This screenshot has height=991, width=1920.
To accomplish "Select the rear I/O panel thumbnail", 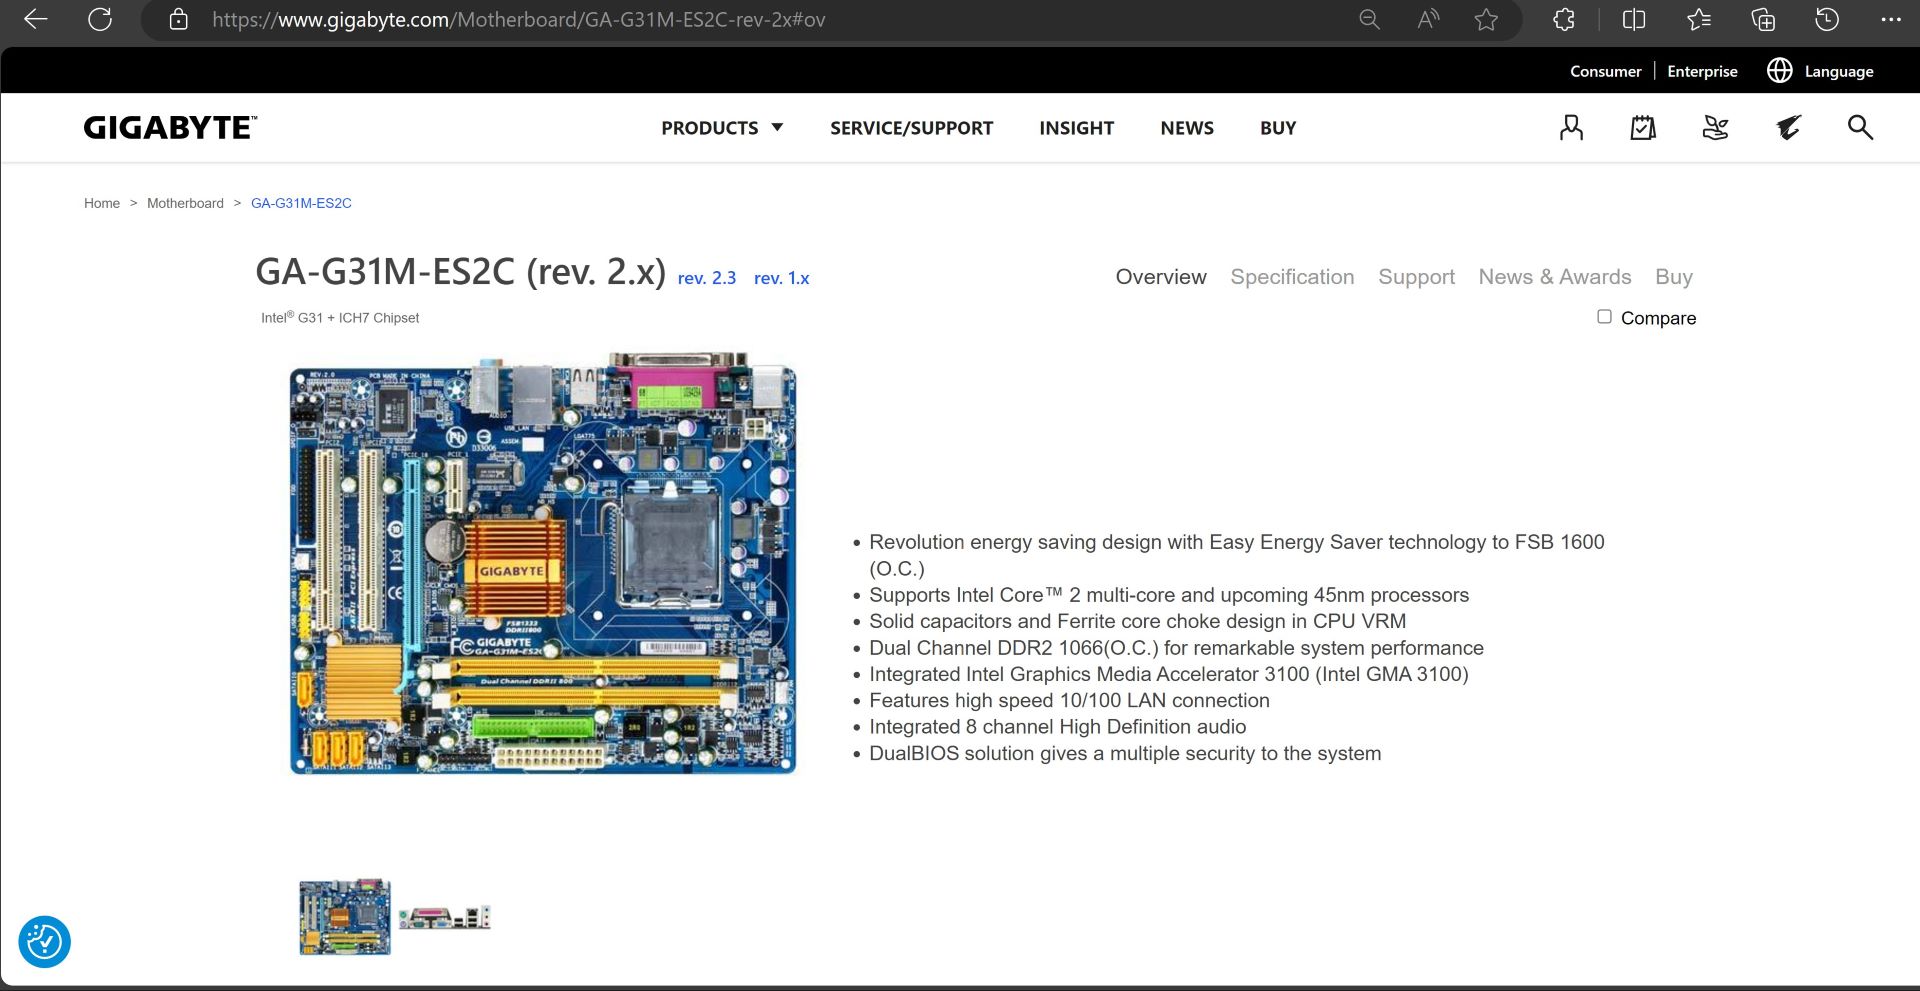I will point(445,917).
